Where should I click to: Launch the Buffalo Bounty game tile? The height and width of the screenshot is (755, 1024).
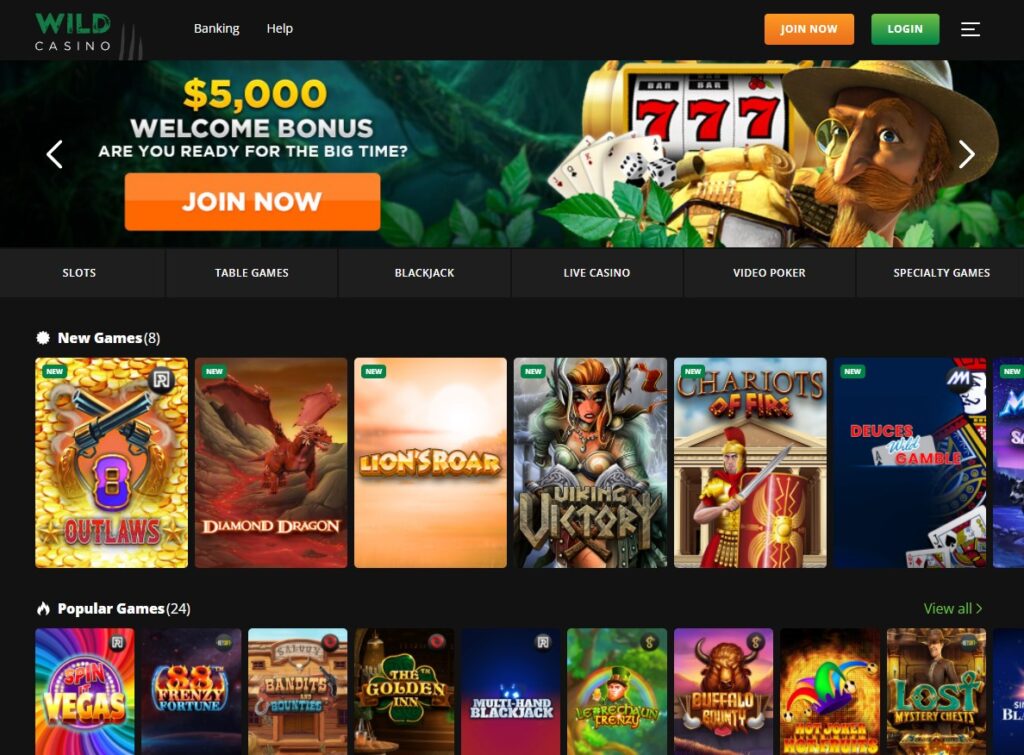click(724, 692)
